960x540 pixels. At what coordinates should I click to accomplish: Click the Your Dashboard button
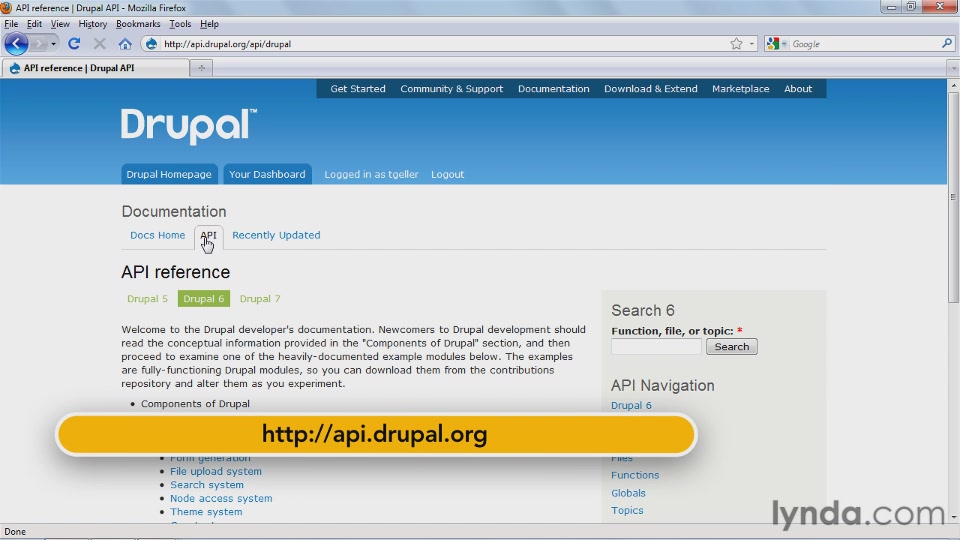[x=267, y=174]
